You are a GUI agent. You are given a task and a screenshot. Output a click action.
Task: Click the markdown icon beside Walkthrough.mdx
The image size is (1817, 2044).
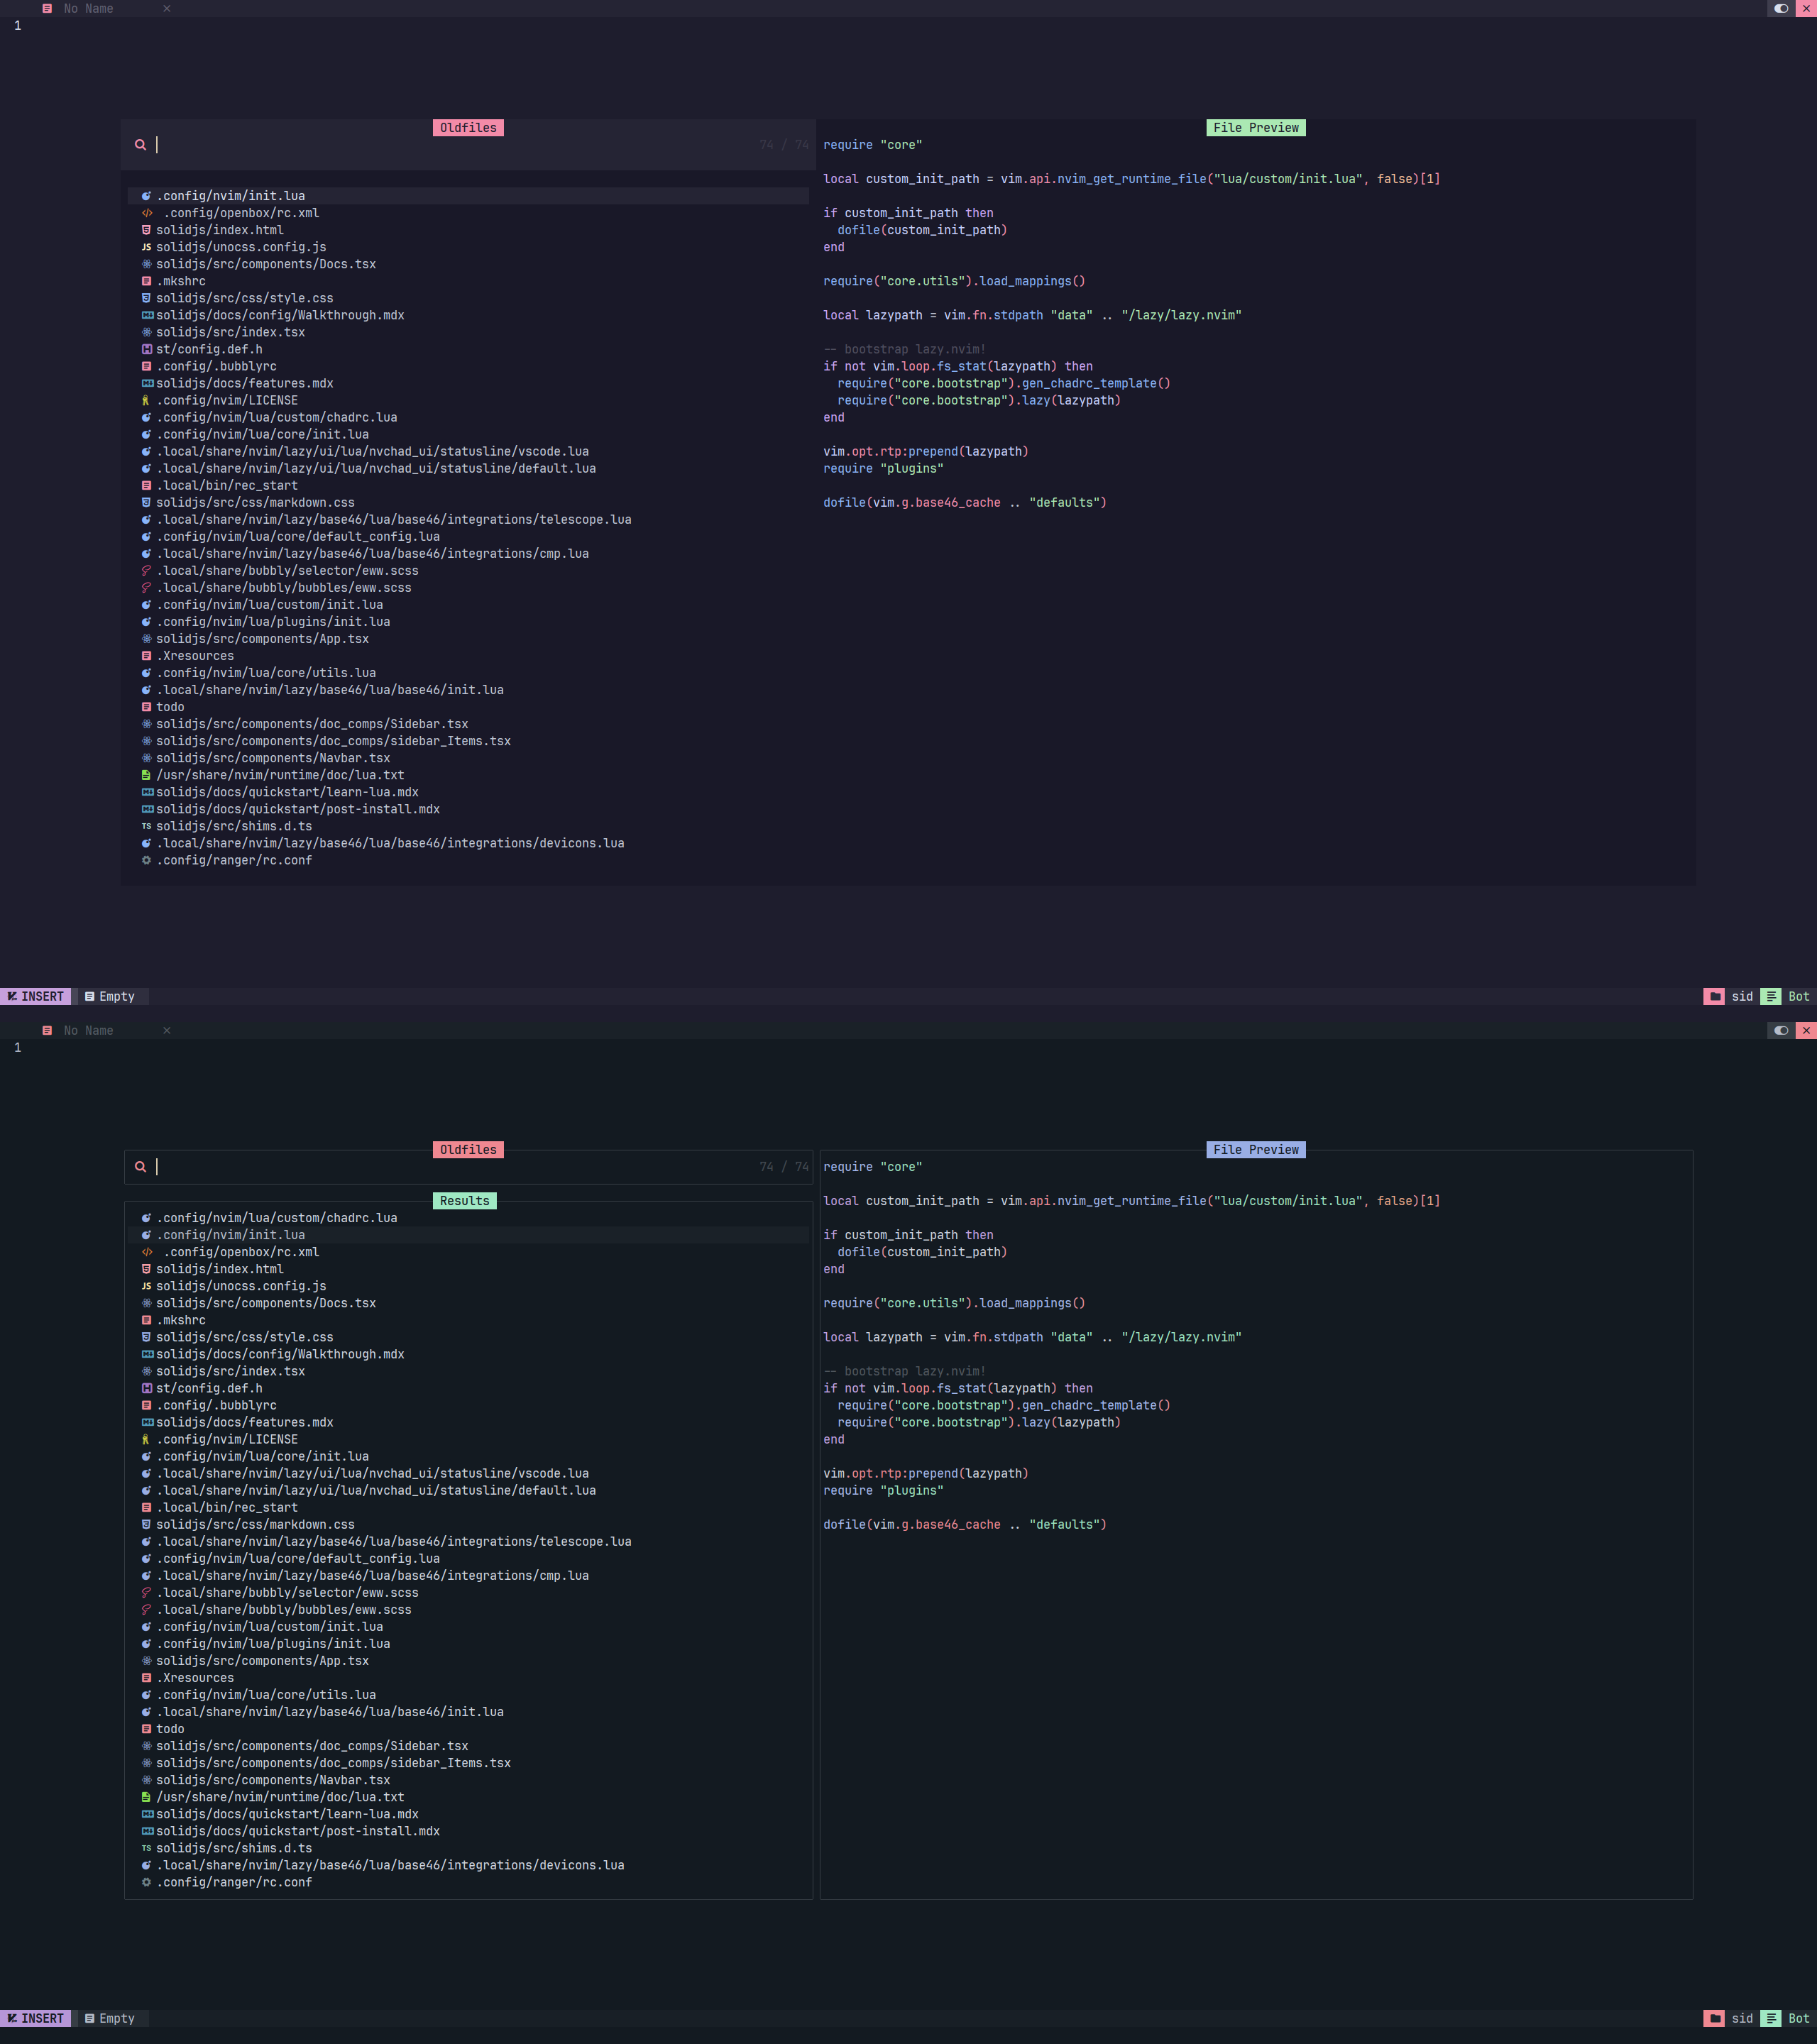click(x=147, y=314)
